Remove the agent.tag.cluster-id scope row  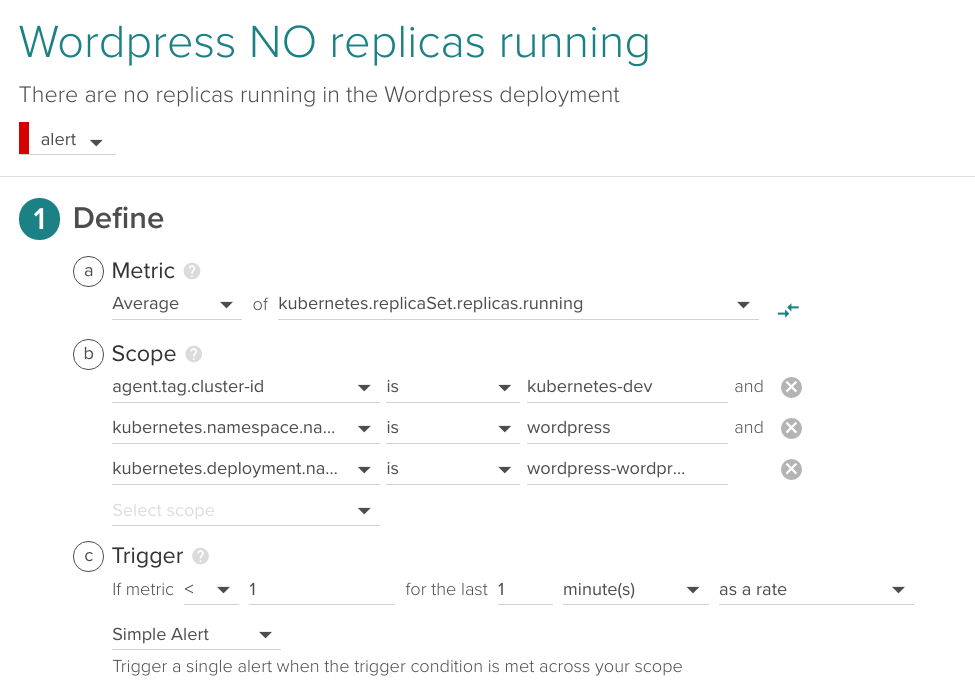[x=791, y=387]
